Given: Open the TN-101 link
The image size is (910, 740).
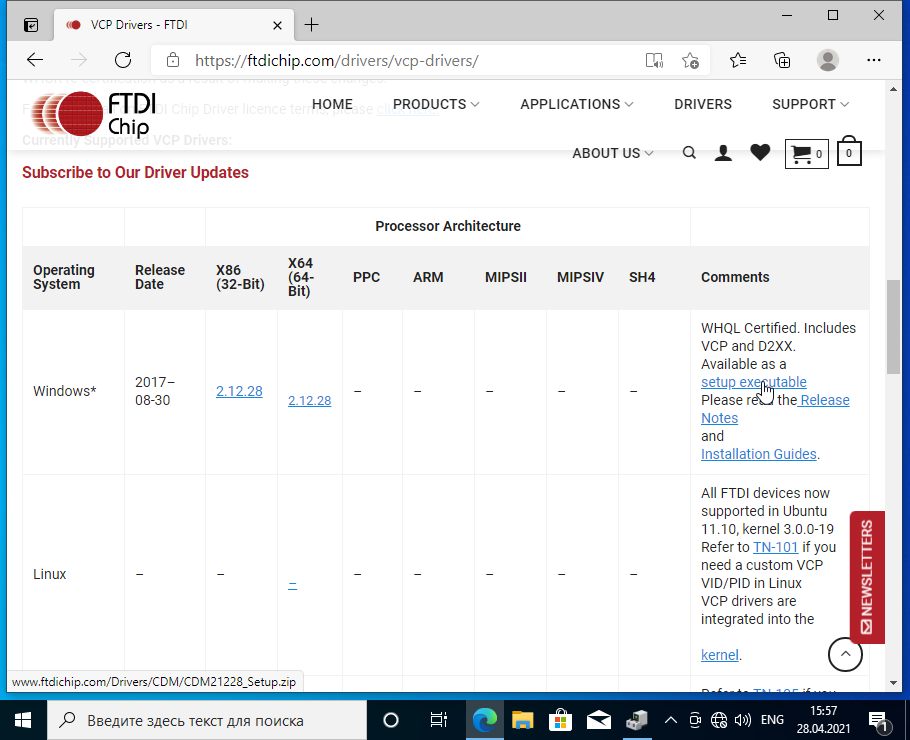Looking at the screenshot, I should (775, 547).
